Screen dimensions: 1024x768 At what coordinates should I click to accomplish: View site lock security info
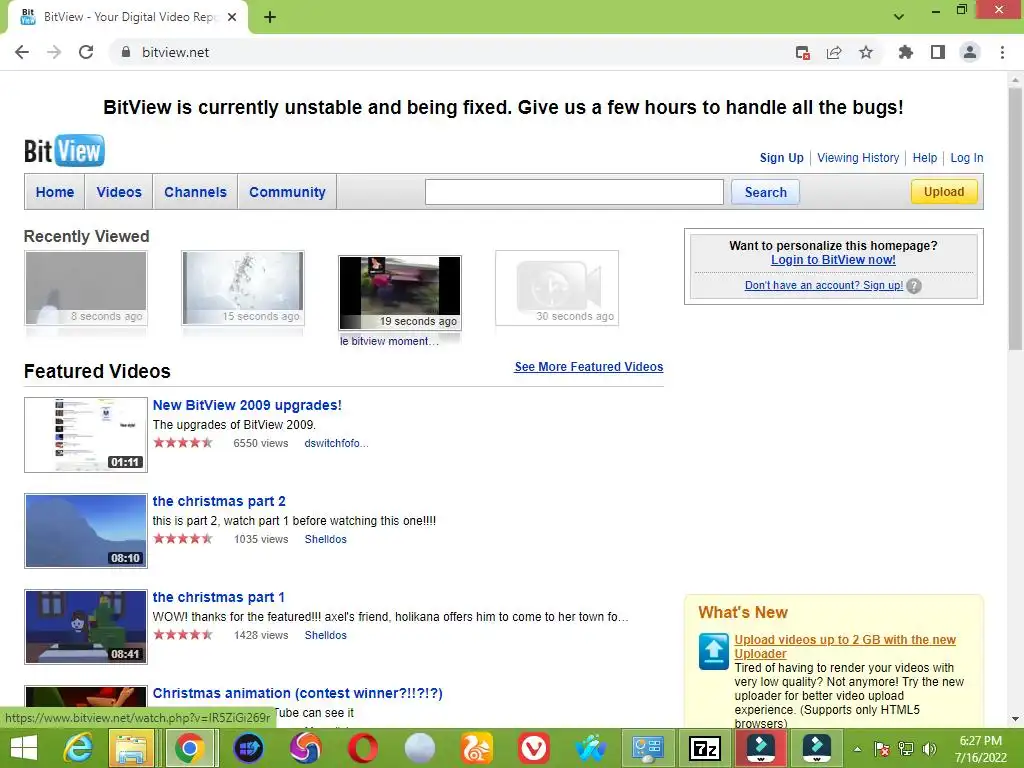tap(126, 52)
